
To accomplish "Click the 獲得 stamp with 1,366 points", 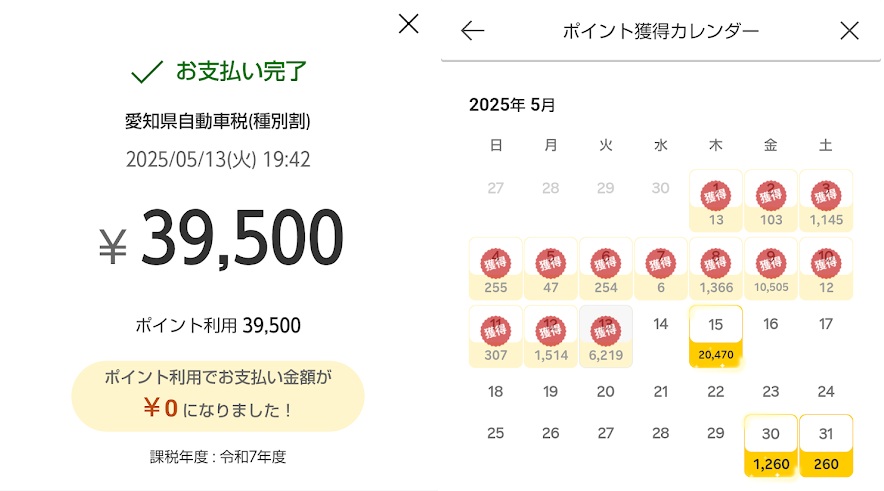I will (x=715, y=264).
